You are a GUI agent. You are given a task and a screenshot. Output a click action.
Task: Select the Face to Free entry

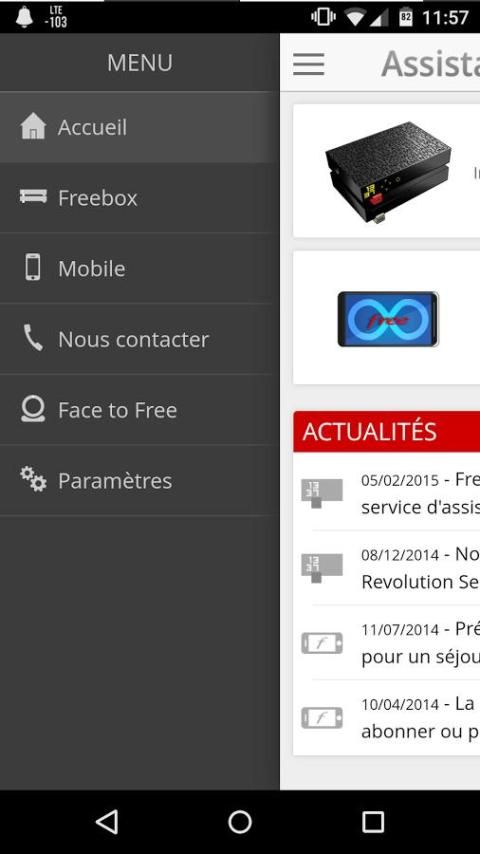139,410
